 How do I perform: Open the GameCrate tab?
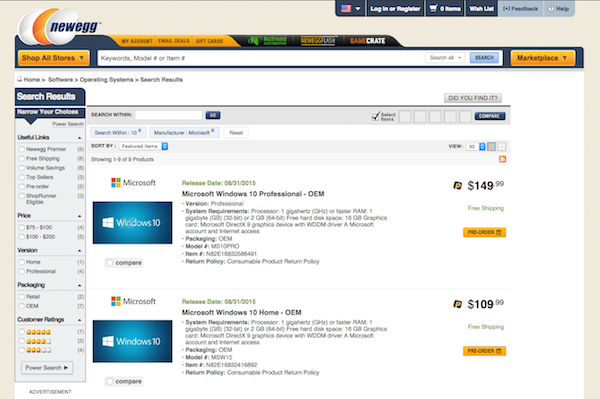pos(367,41)
